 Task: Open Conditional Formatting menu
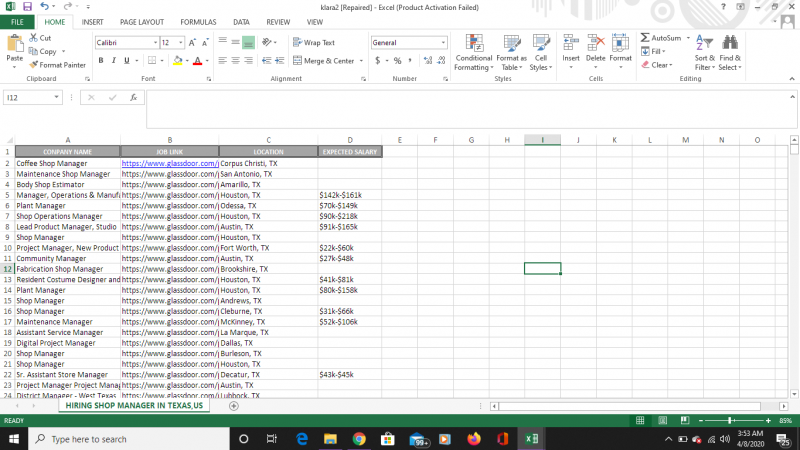tap(473, 53)
